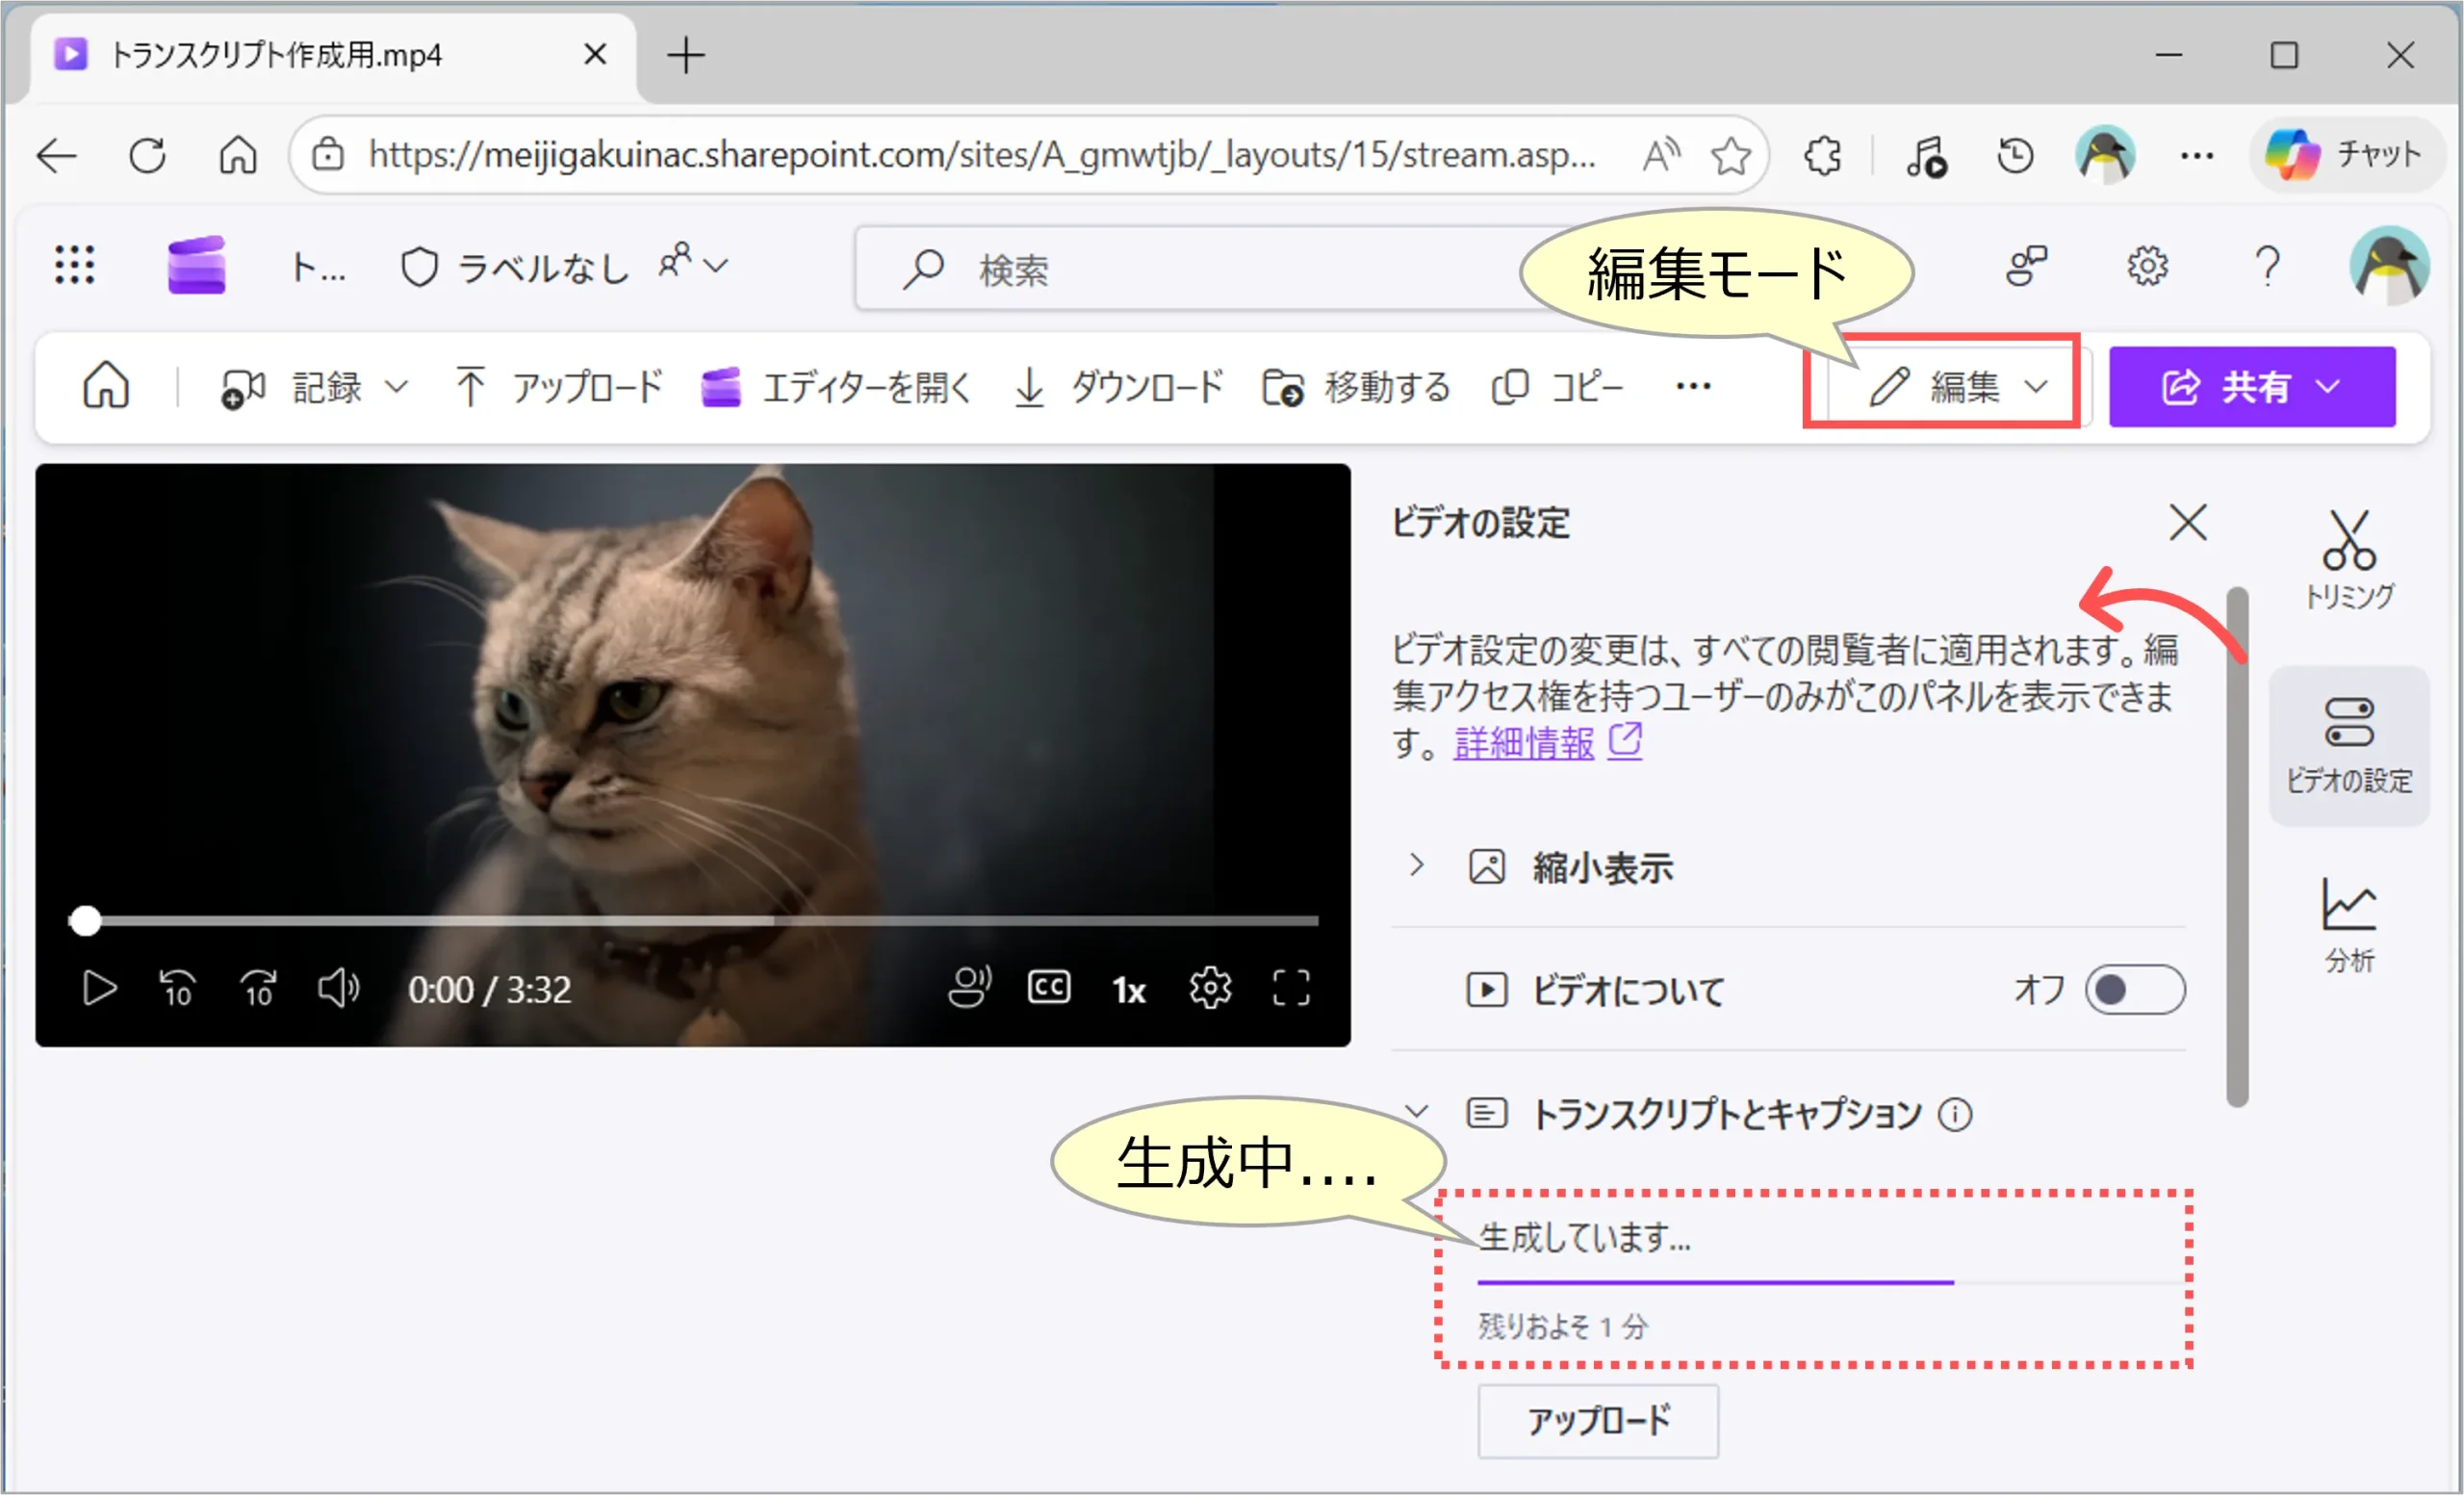
Task: Collapse トランスクリプトとキャプション section
Action: click(x=1416, y=1112)
